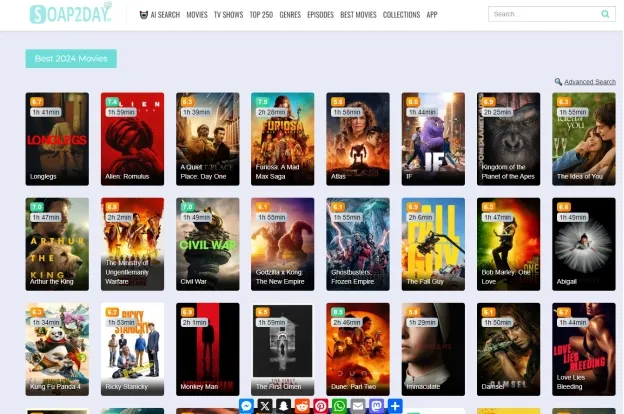Screen dimensions: 624x414
Task: Open the Advanced Search link
Action: coord(590,82)
